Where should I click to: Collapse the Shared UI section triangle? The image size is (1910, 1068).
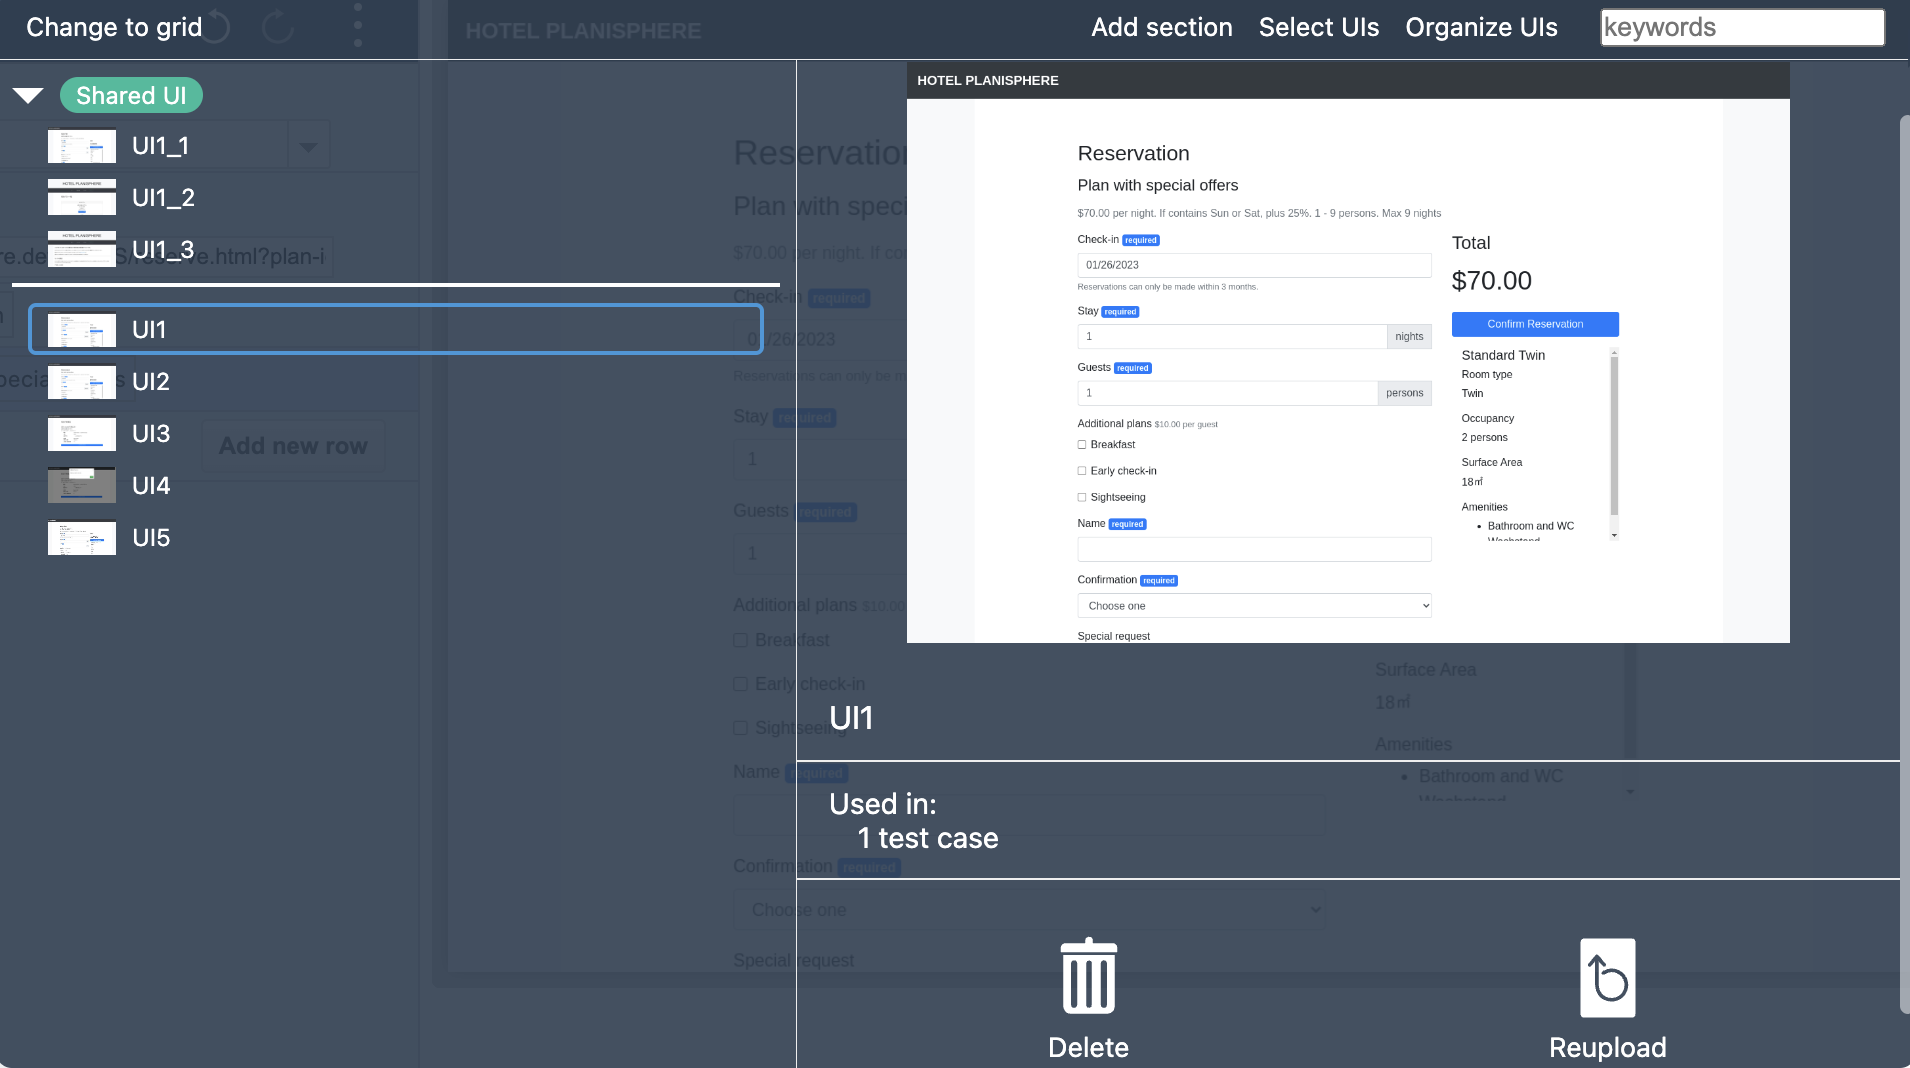tap(28, 96)
